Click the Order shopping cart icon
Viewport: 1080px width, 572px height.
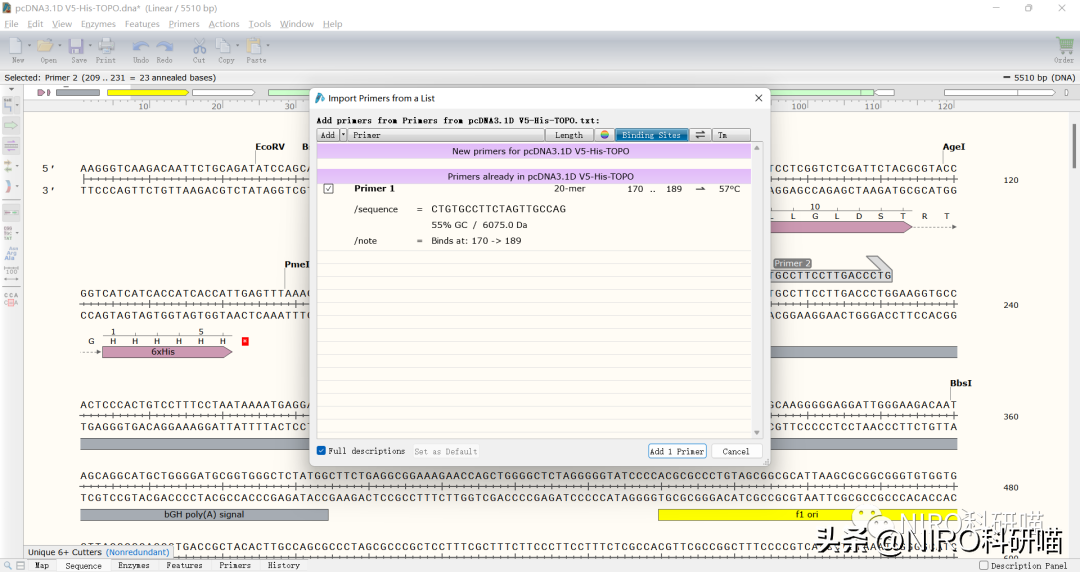[x=1064, y=46]
